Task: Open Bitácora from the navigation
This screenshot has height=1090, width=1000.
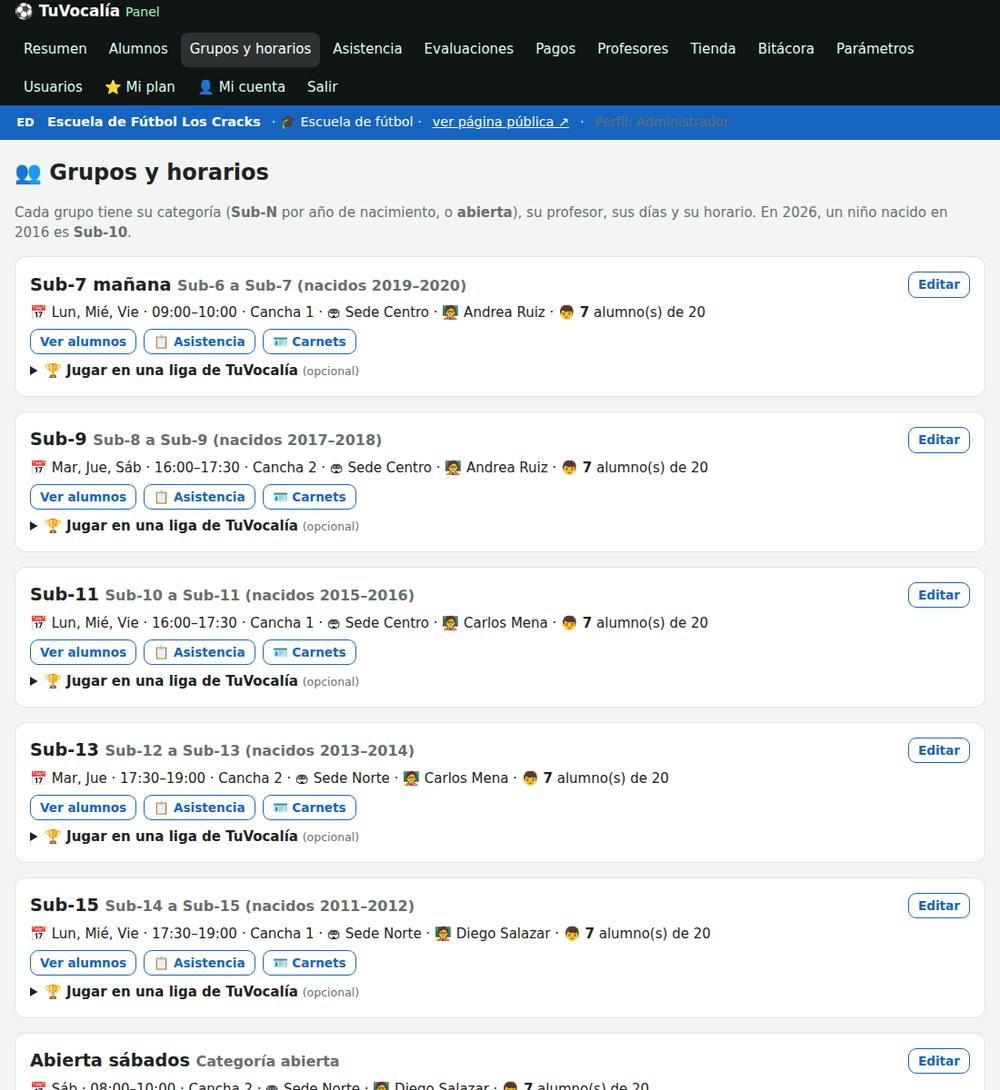Action: (x=786, y=49)
